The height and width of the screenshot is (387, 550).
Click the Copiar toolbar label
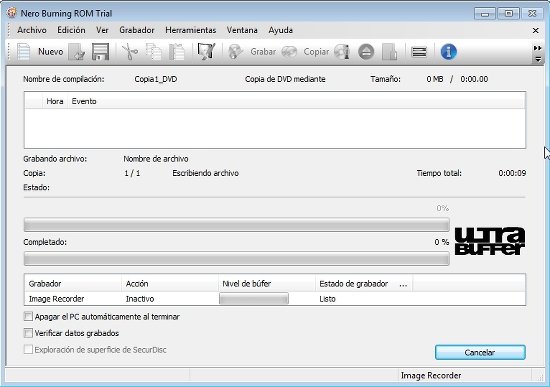[x=316, y=52]
